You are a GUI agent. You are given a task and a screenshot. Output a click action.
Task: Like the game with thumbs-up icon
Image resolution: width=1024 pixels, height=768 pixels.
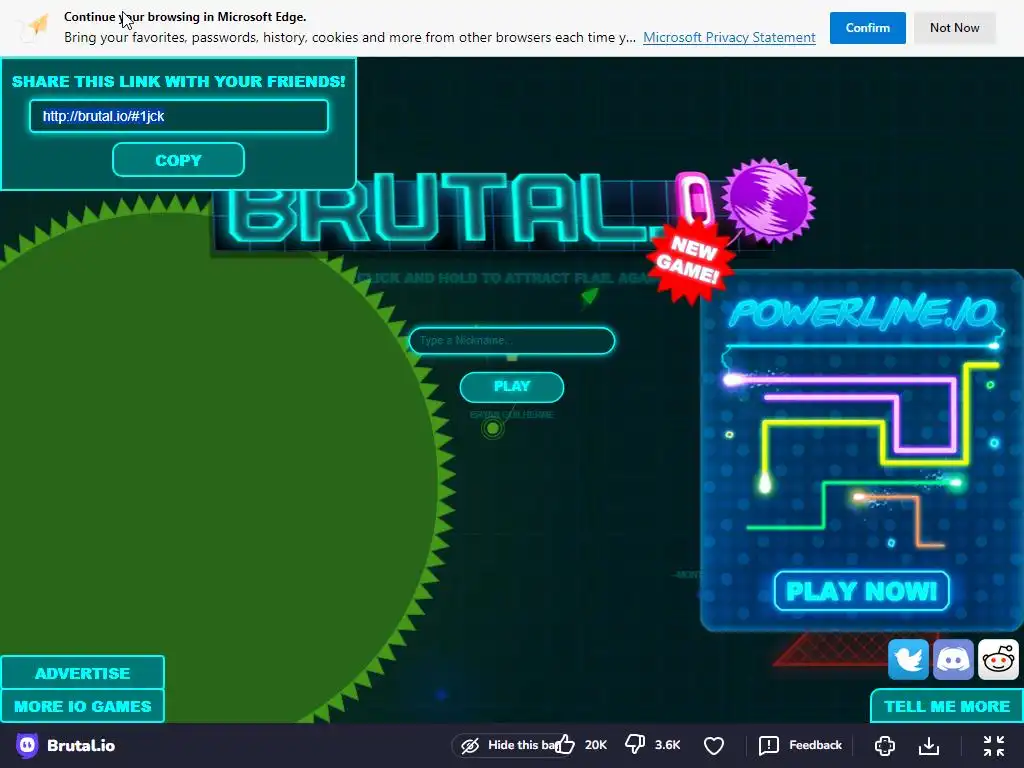pyautogui.click(x=565, y=744)
